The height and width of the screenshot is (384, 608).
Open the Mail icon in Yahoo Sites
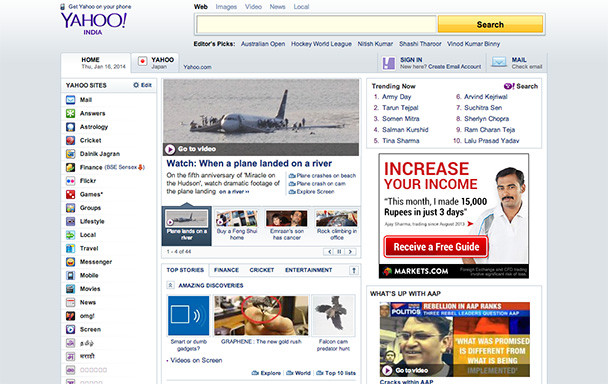click(x=70, y=100)
